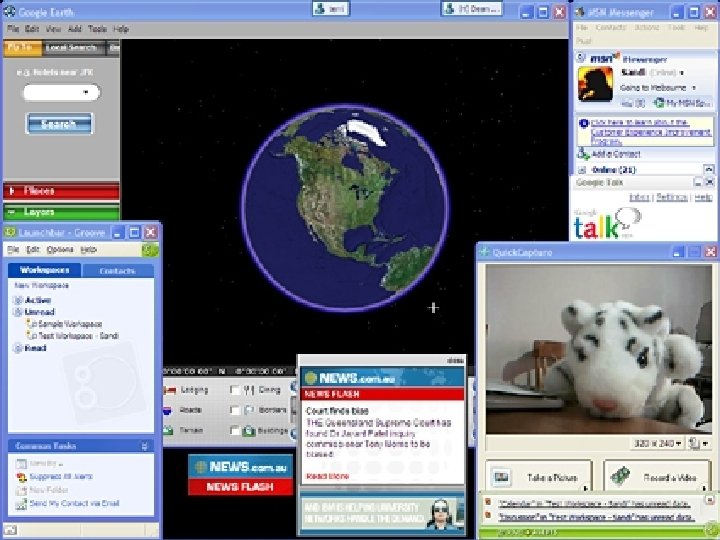Screen dimensions: 720x540
Task: Click Add a Contact in MSN Messenger
Action: [x=616, y=154]
